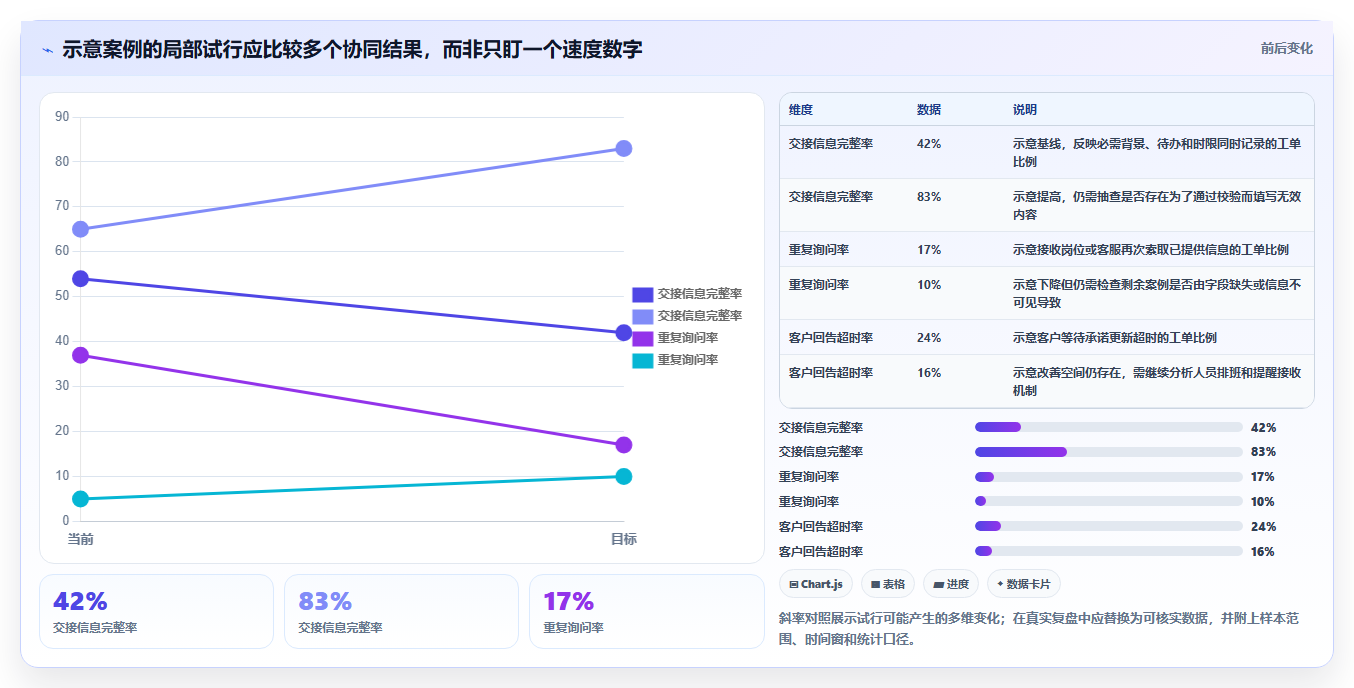Screen dimensions: 1354x688
Task: Click the 数据 table column header
Action: 929,109
